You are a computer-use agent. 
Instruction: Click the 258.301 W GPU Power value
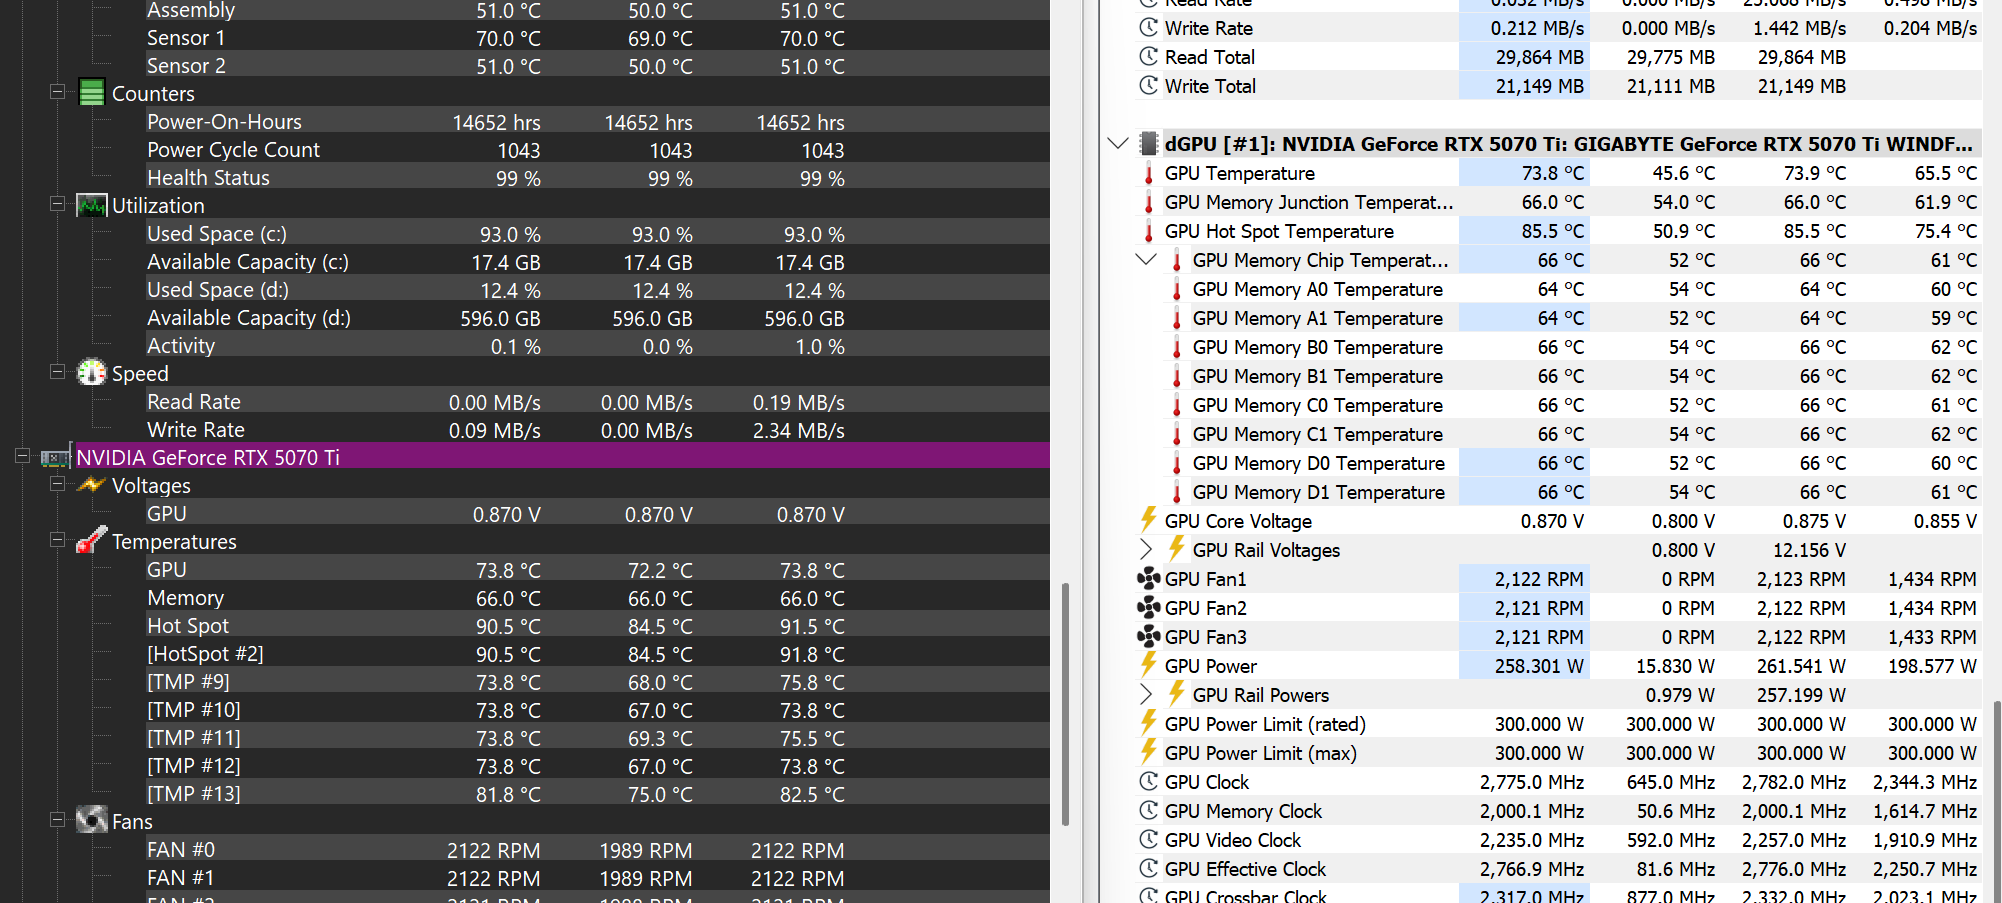pos(1539,666)
